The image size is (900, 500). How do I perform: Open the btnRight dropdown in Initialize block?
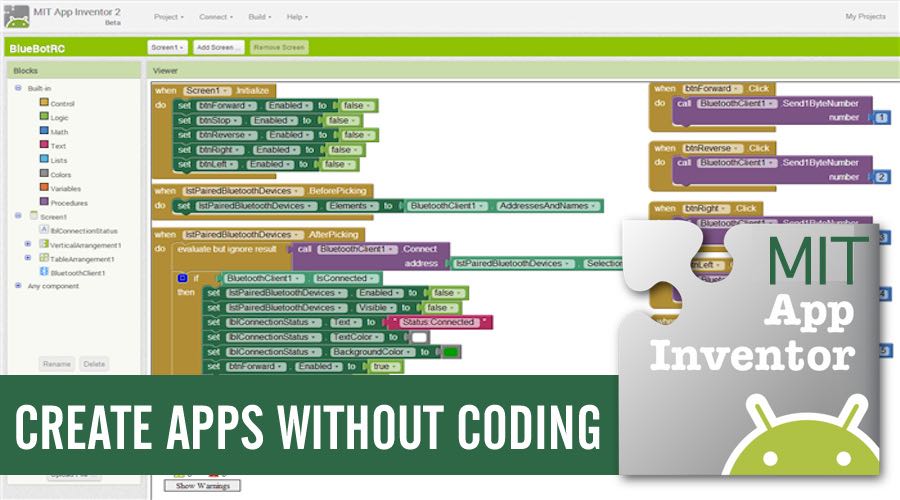coord(220,150)
